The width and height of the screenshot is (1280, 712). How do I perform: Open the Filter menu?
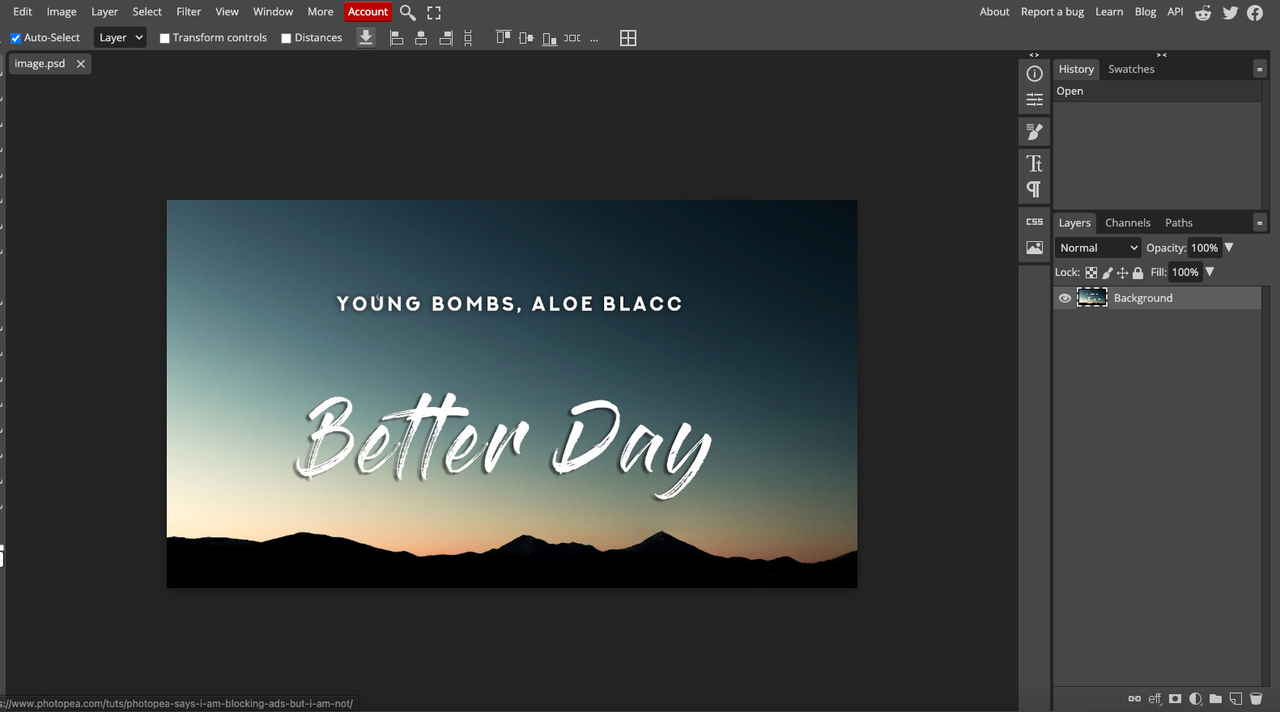click(x=188, y=12)
